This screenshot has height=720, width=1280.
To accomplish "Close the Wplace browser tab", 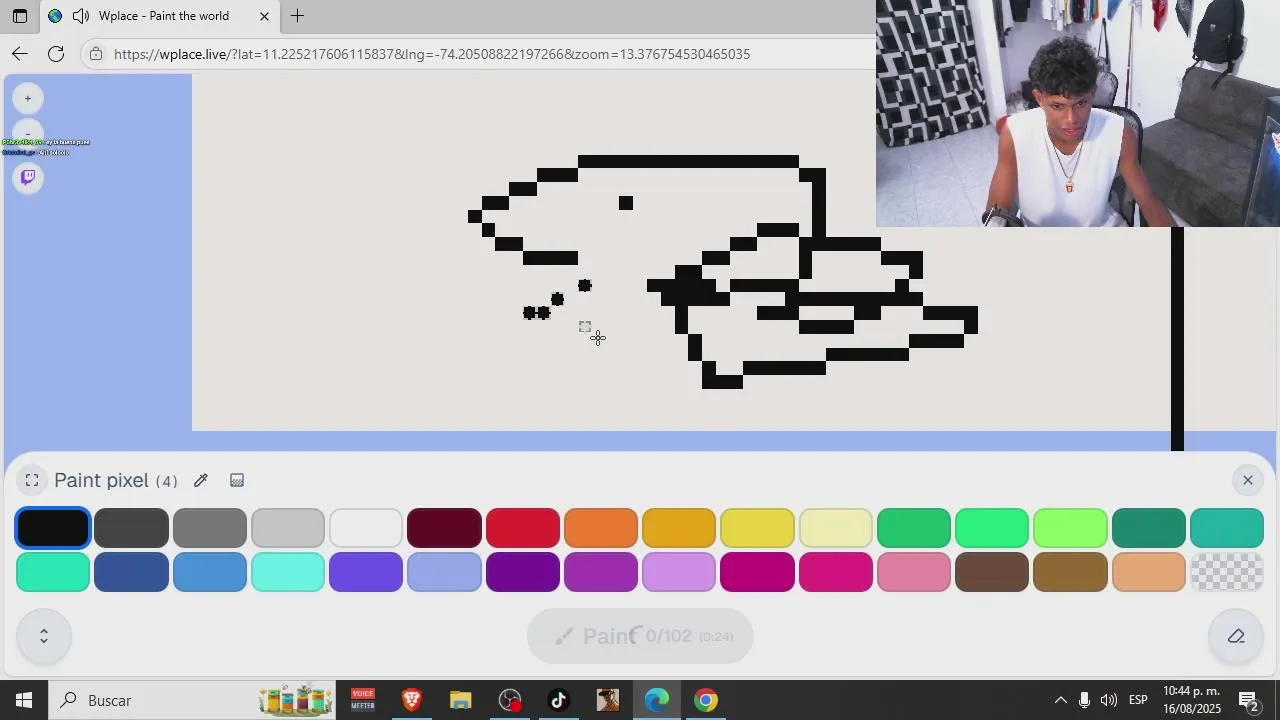I will pyautogui.click(x=264, y=16).
